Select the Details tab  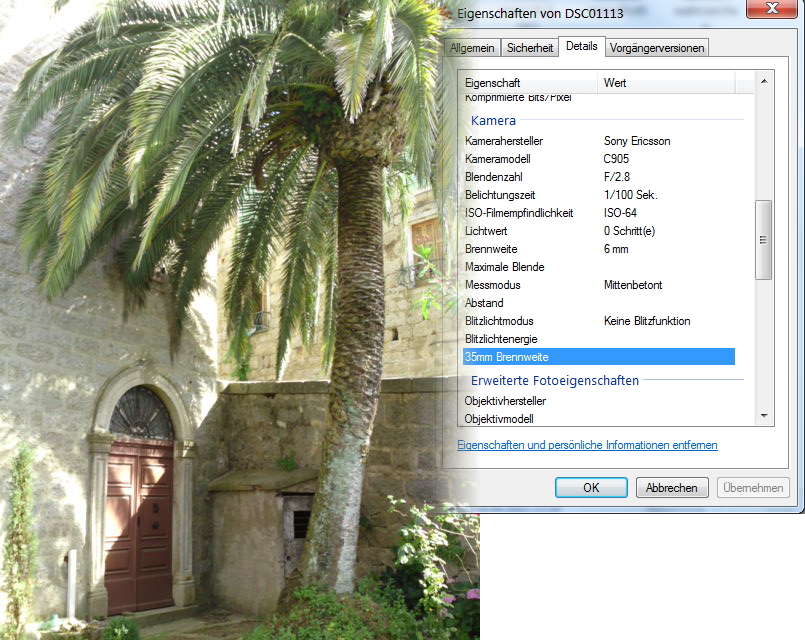click(x=582, y=46)
